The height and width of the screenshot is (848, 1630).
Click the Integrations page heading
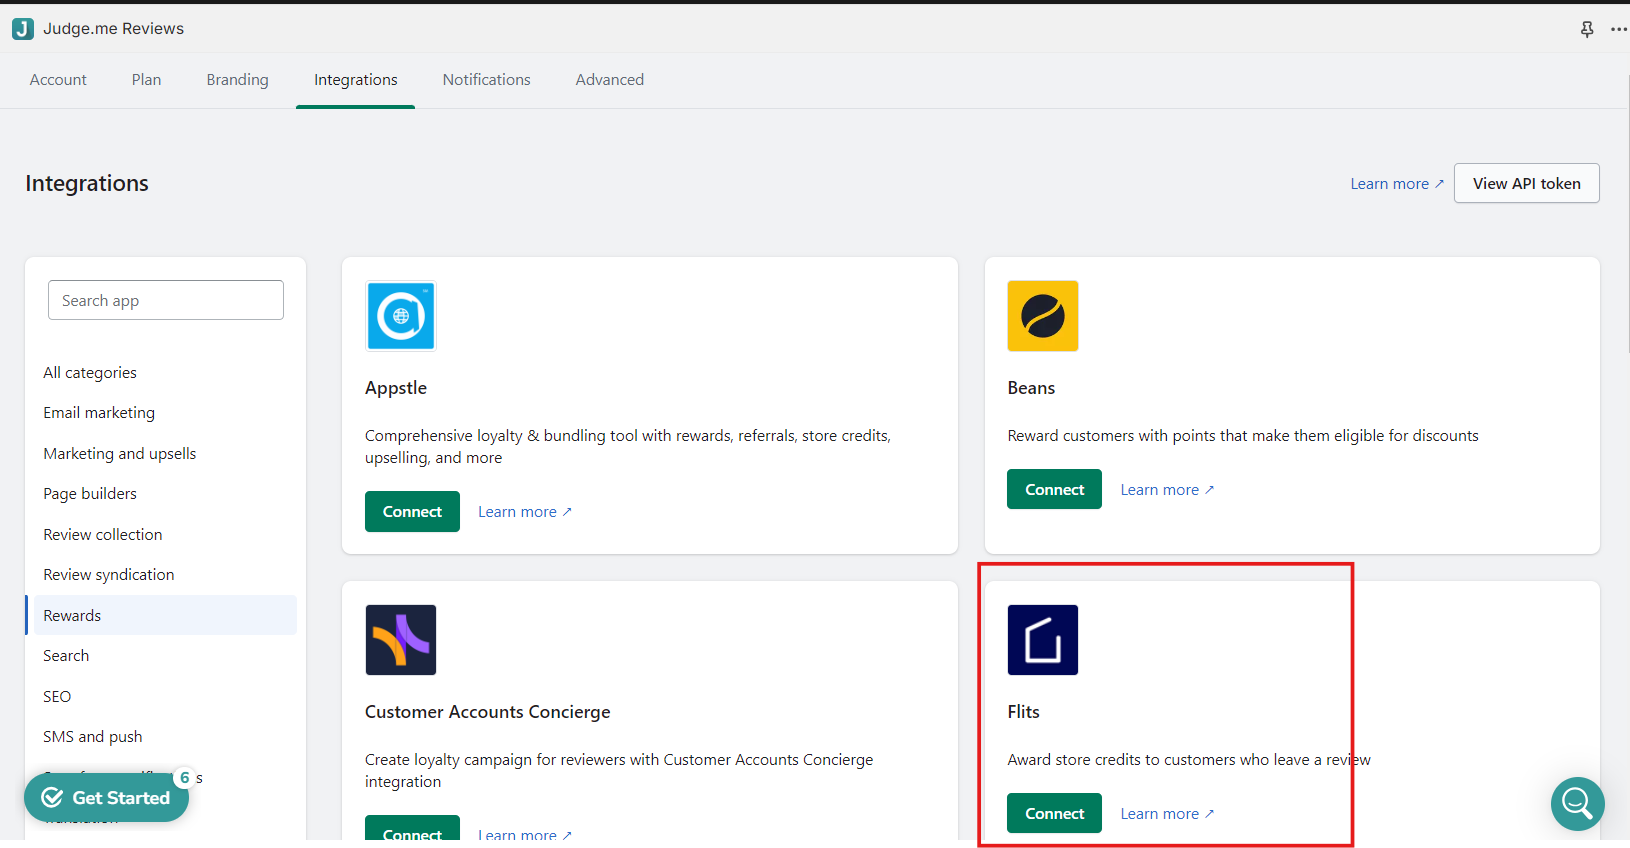pyautogui.click(x=87, y=183)
